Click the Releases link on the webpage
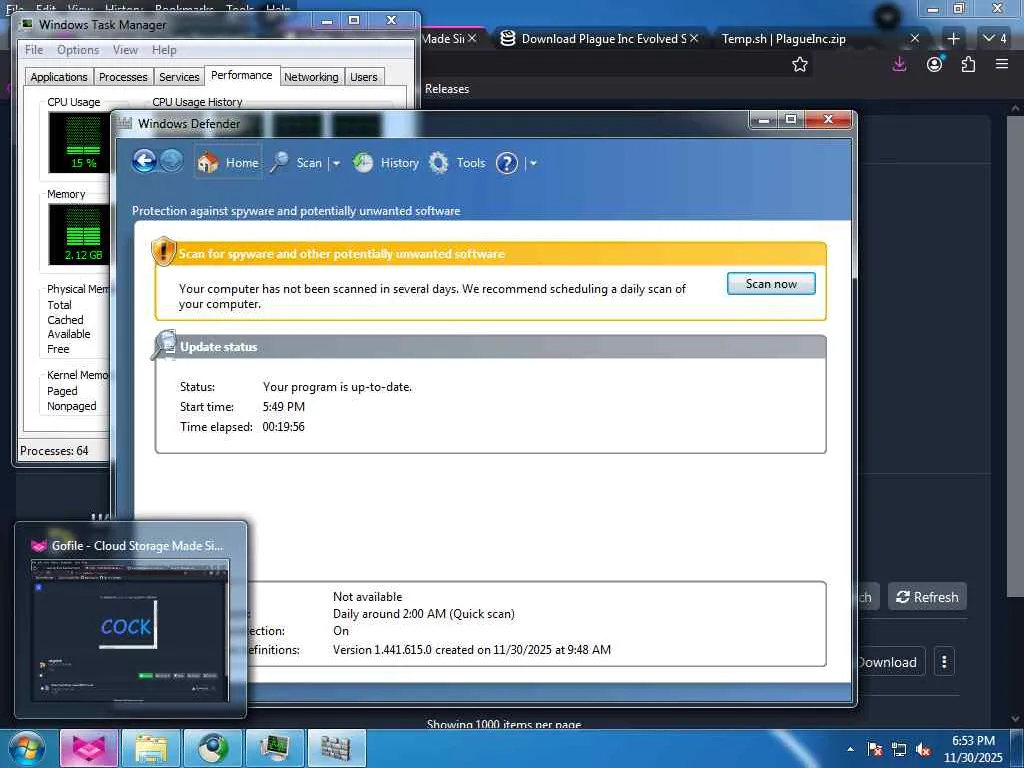The width and height of the screenshot is (1024, 768). click(x=447, y=89)
